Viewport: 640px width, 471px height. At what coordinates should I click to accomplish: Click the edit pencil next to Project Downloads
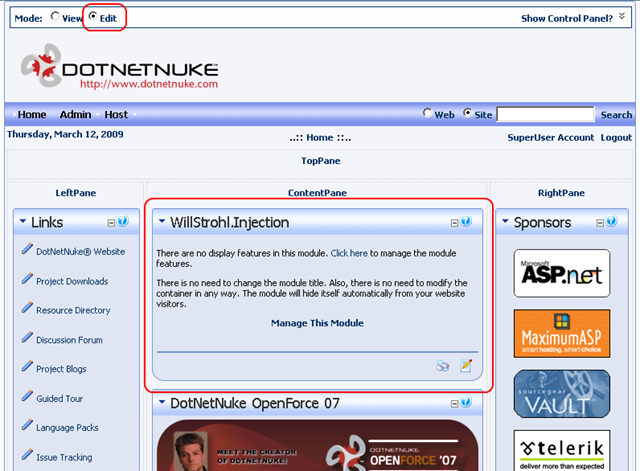[x=27, y=281]
